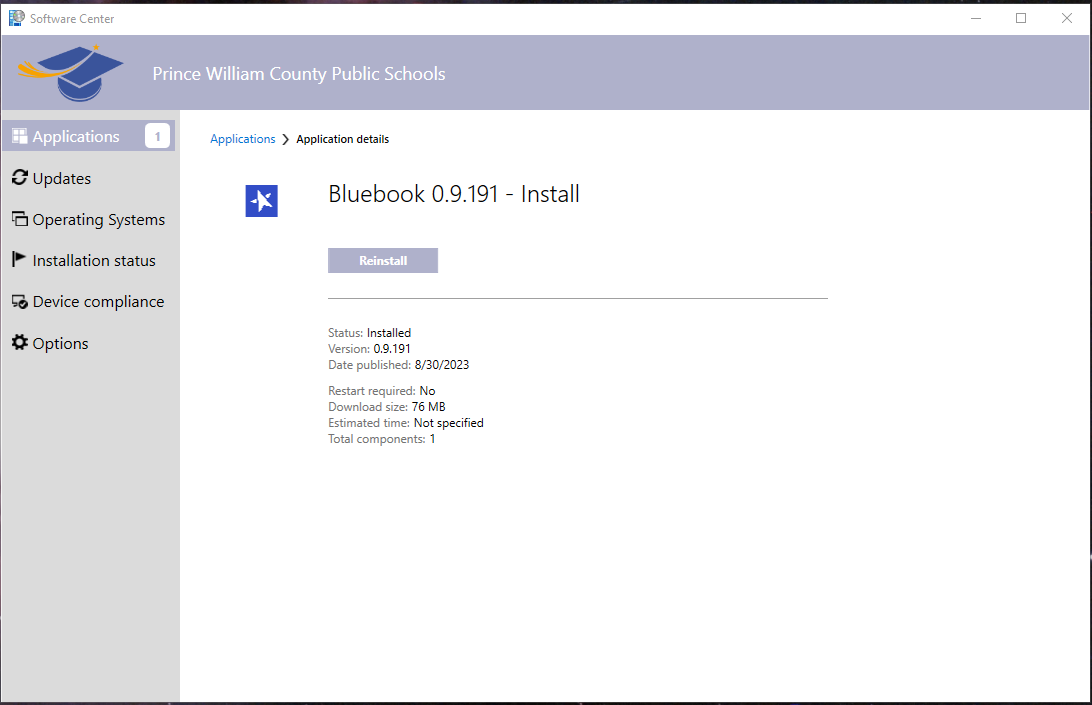This screenshot has height=705, width=1092.
Task: Click the Bluebook 0.9.191 - Install title
Action: (x=453, y=194)
